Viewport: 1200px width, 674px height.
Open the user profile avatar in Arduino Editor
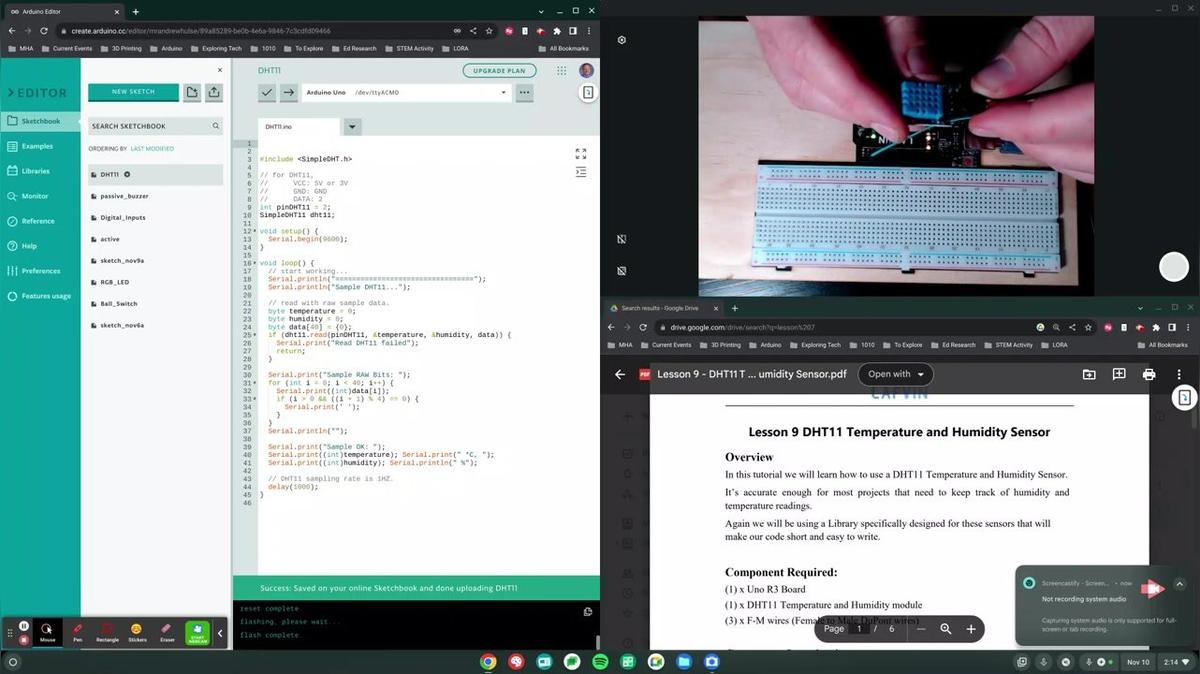pyautogui.click(x=586, y=71)
